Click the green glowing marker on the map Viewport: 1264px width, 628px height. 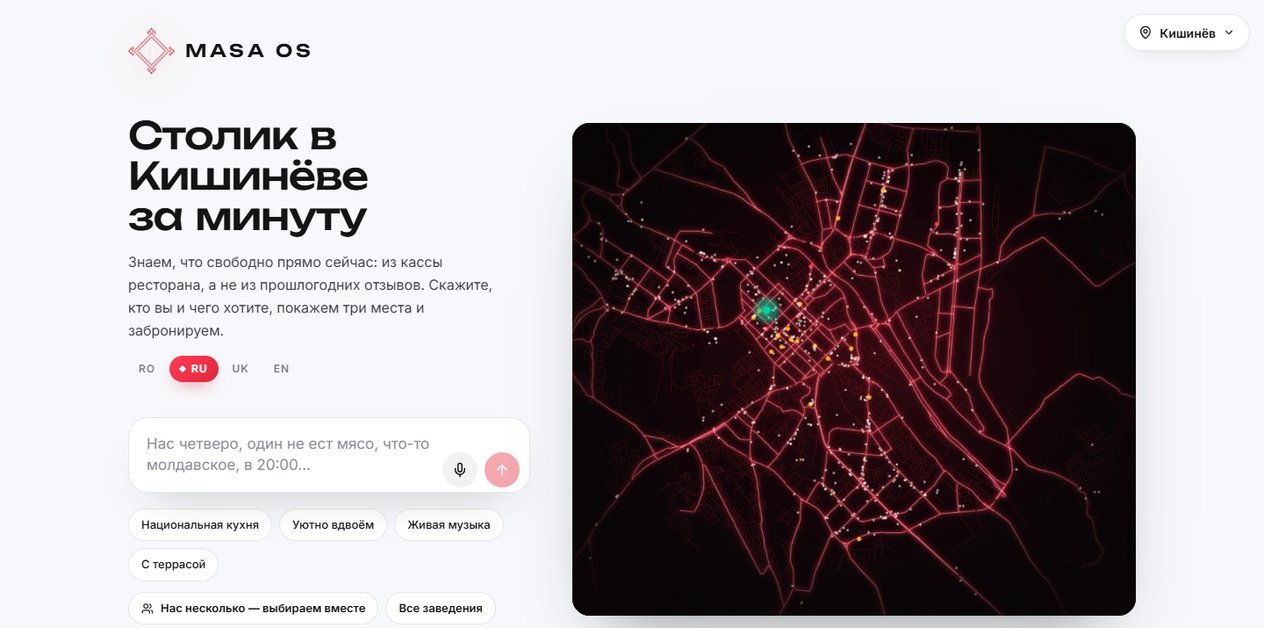(x=767, y=309)
